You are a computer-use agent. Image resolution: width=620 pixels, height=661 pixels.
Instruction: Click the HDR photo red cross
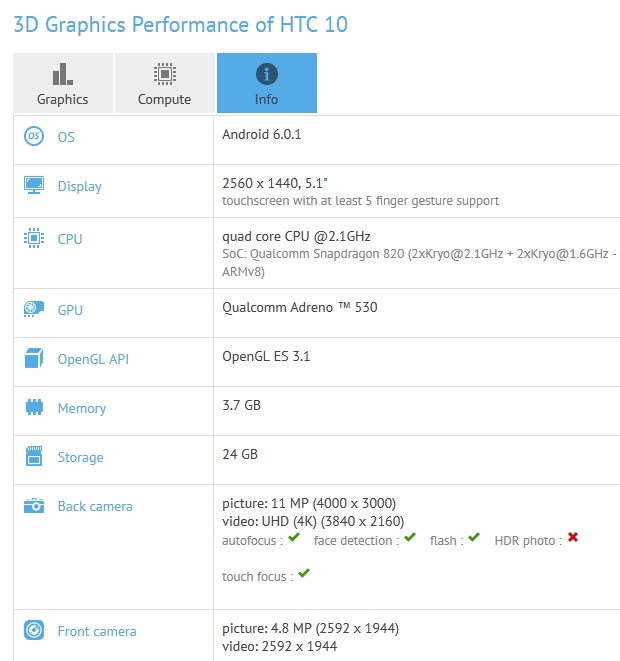(573, 537)
